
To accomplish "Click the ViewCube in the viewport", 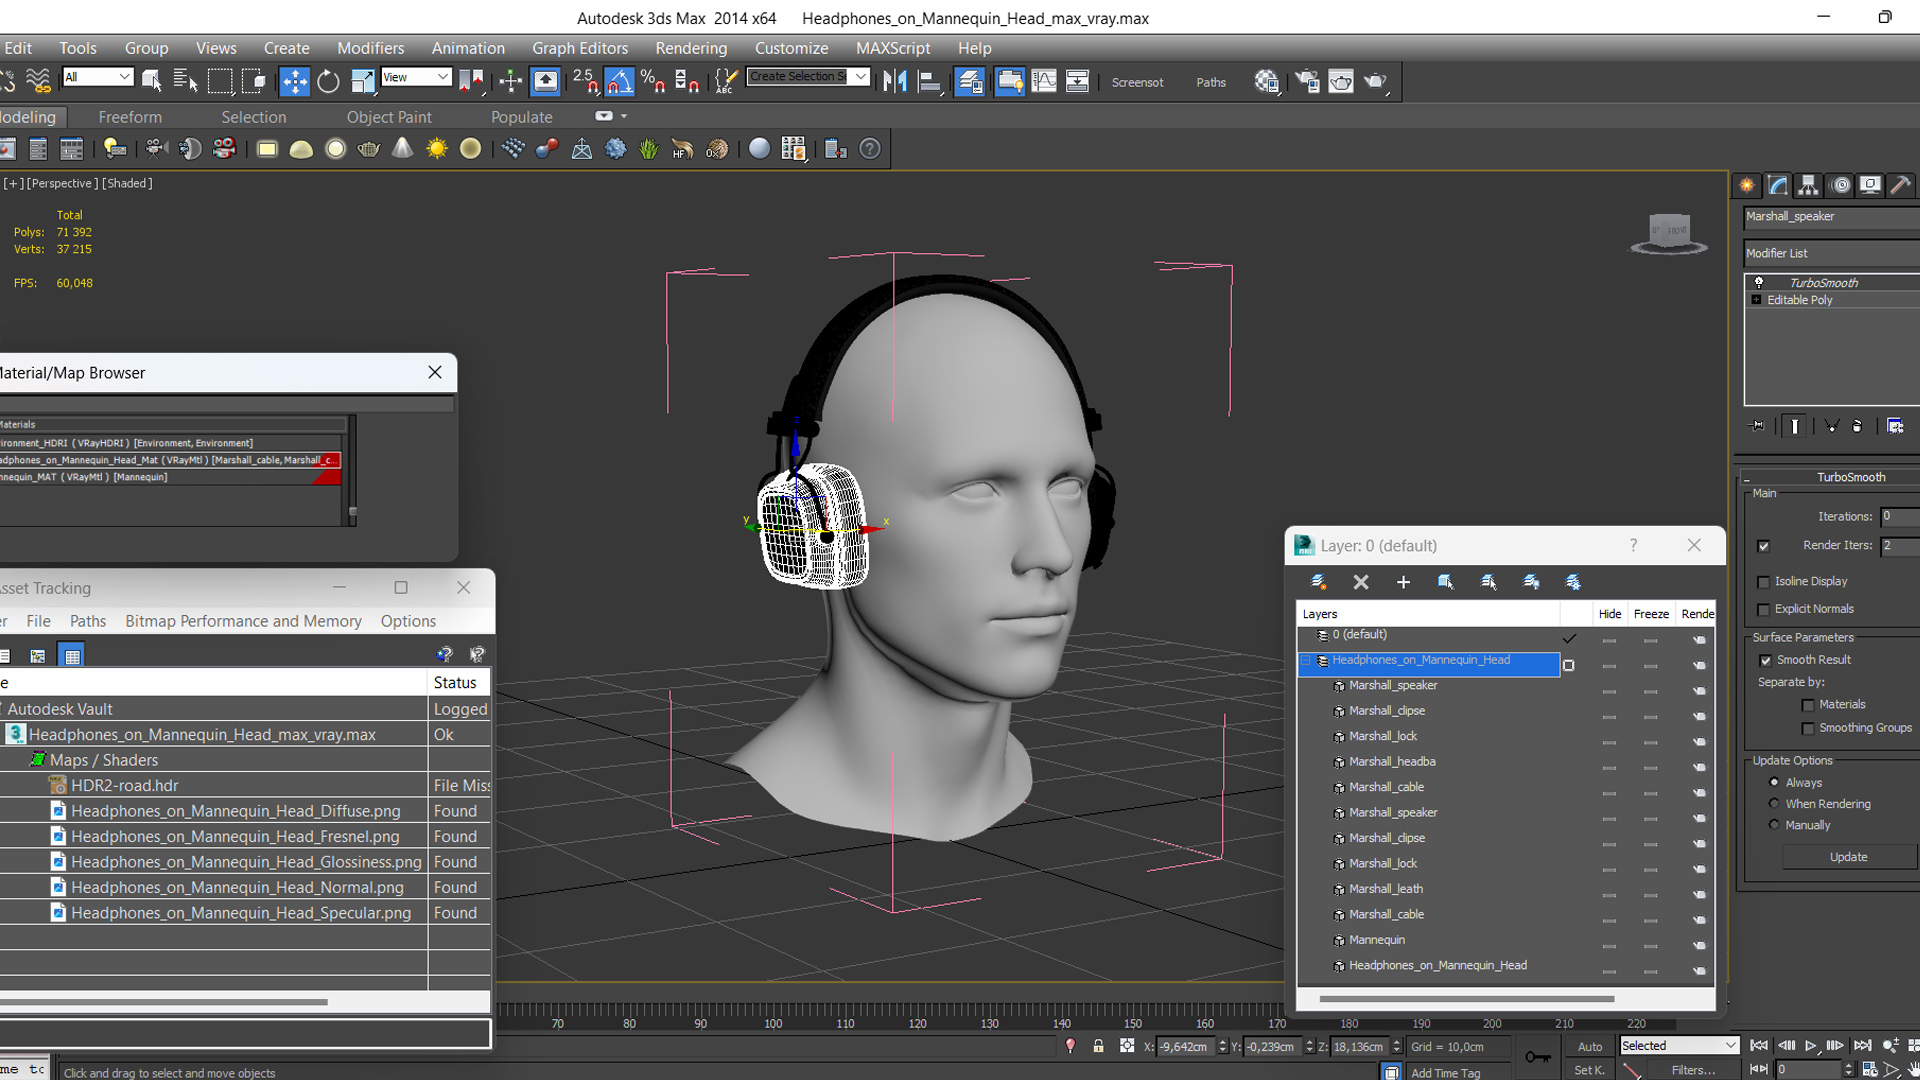I will click(x=1669, y=233).
